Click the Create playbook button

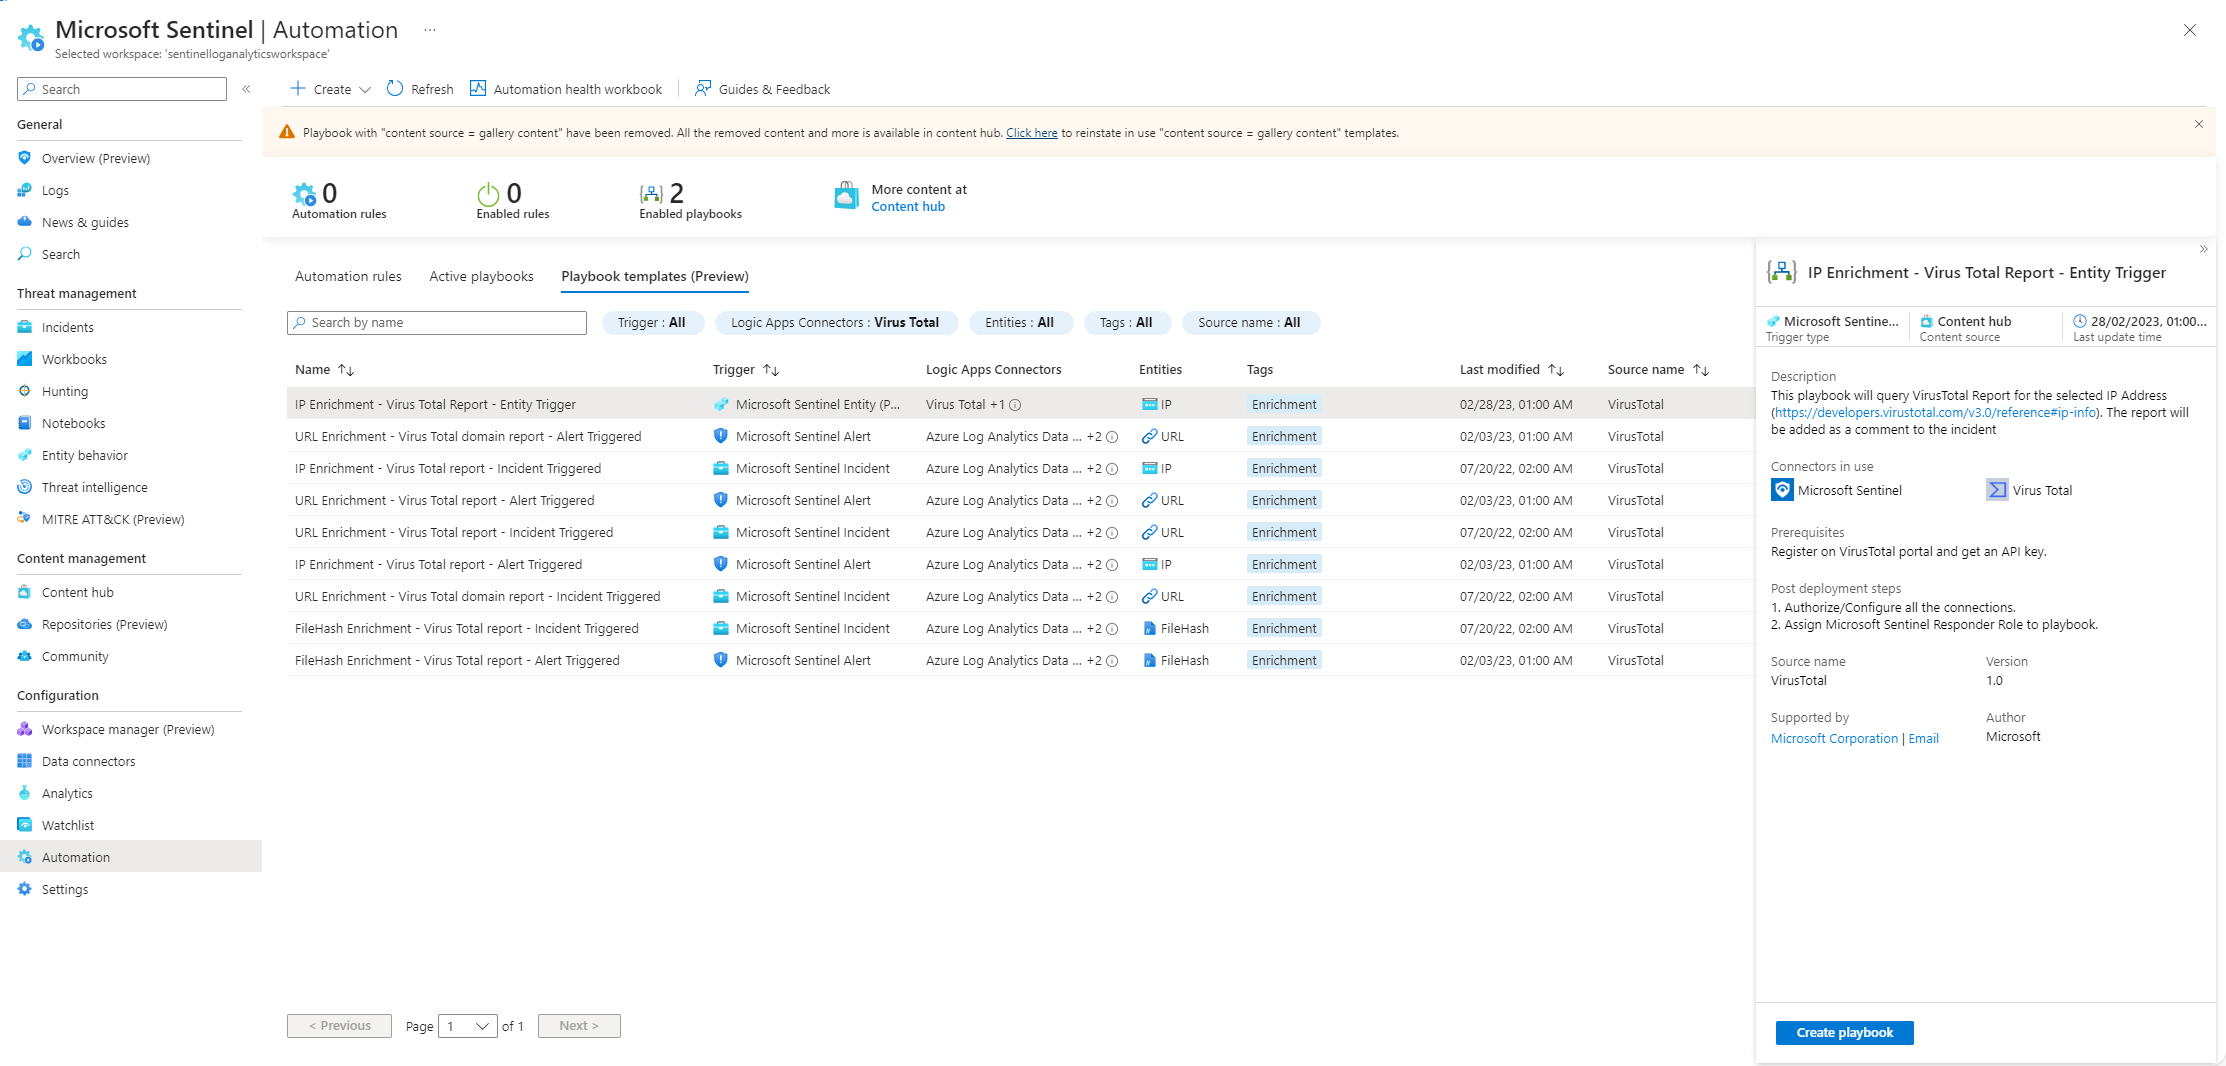(x=1844, y=1032)
